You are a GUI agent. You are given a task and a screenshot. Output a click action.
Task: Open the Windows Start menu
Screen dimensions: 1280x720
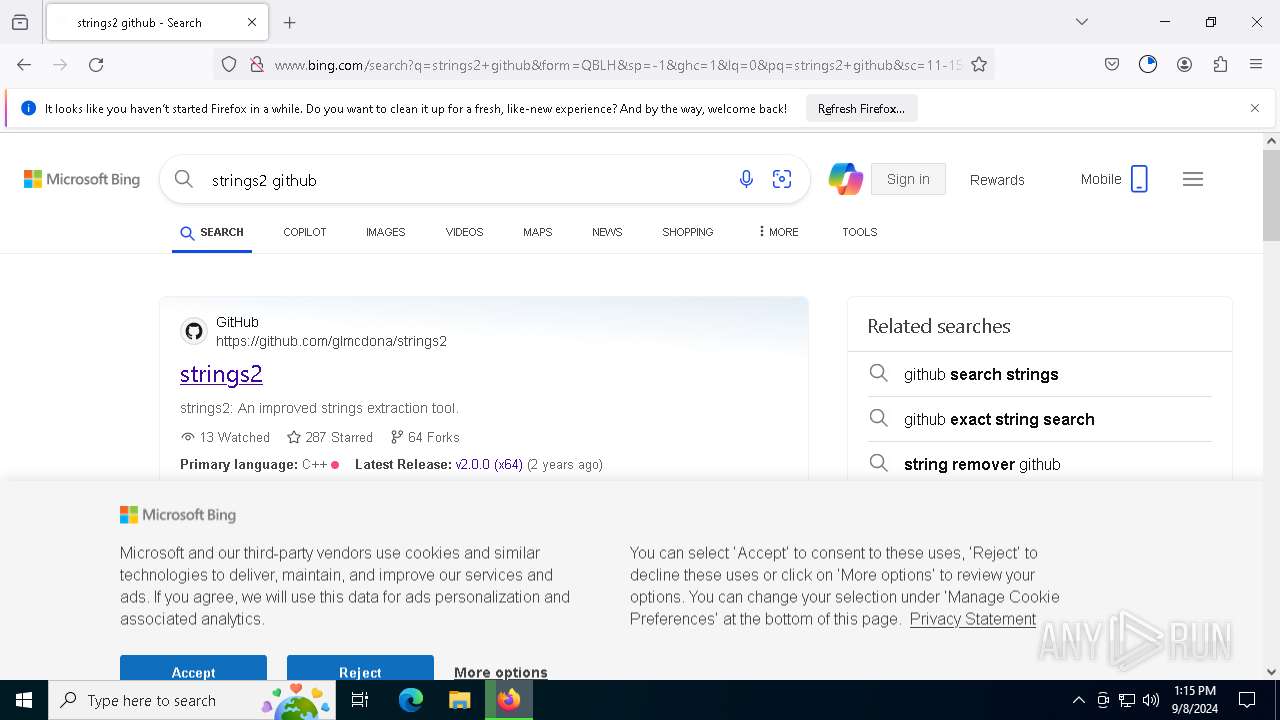tap(24, 700)
